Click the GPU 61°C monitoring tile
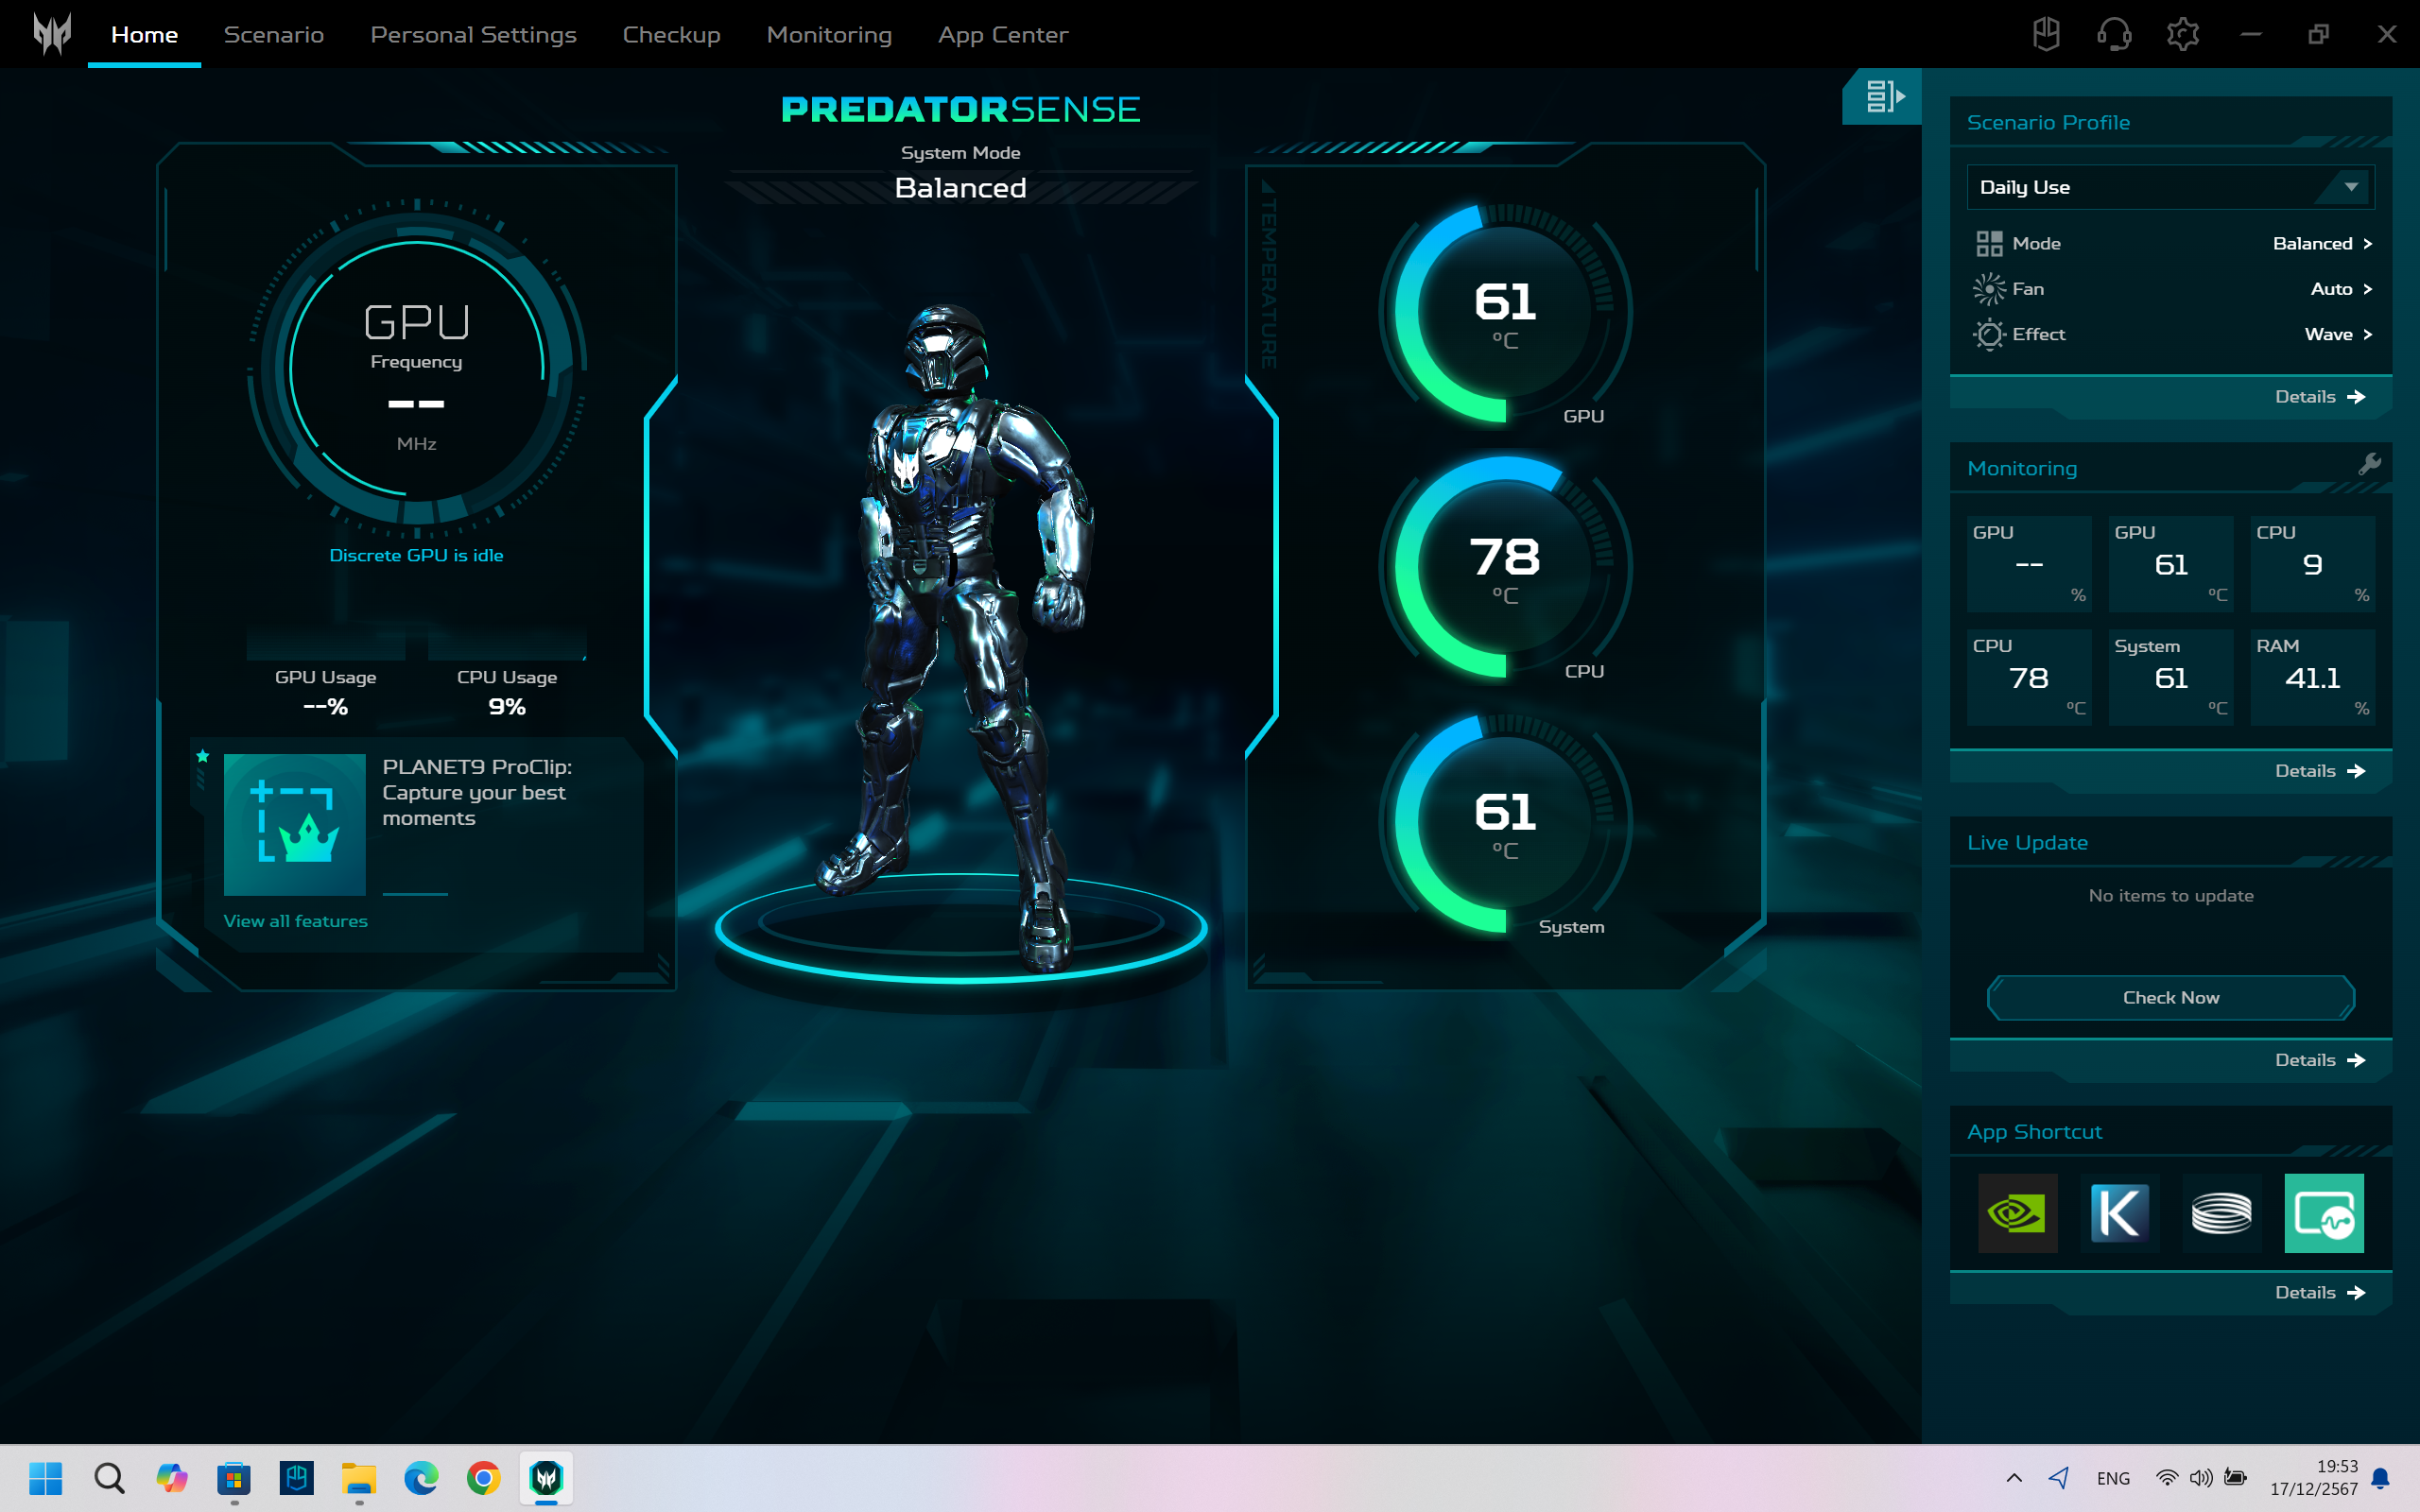Image resolution: width=2420 pixels, height=1512 pixels. click(2170, 562)
